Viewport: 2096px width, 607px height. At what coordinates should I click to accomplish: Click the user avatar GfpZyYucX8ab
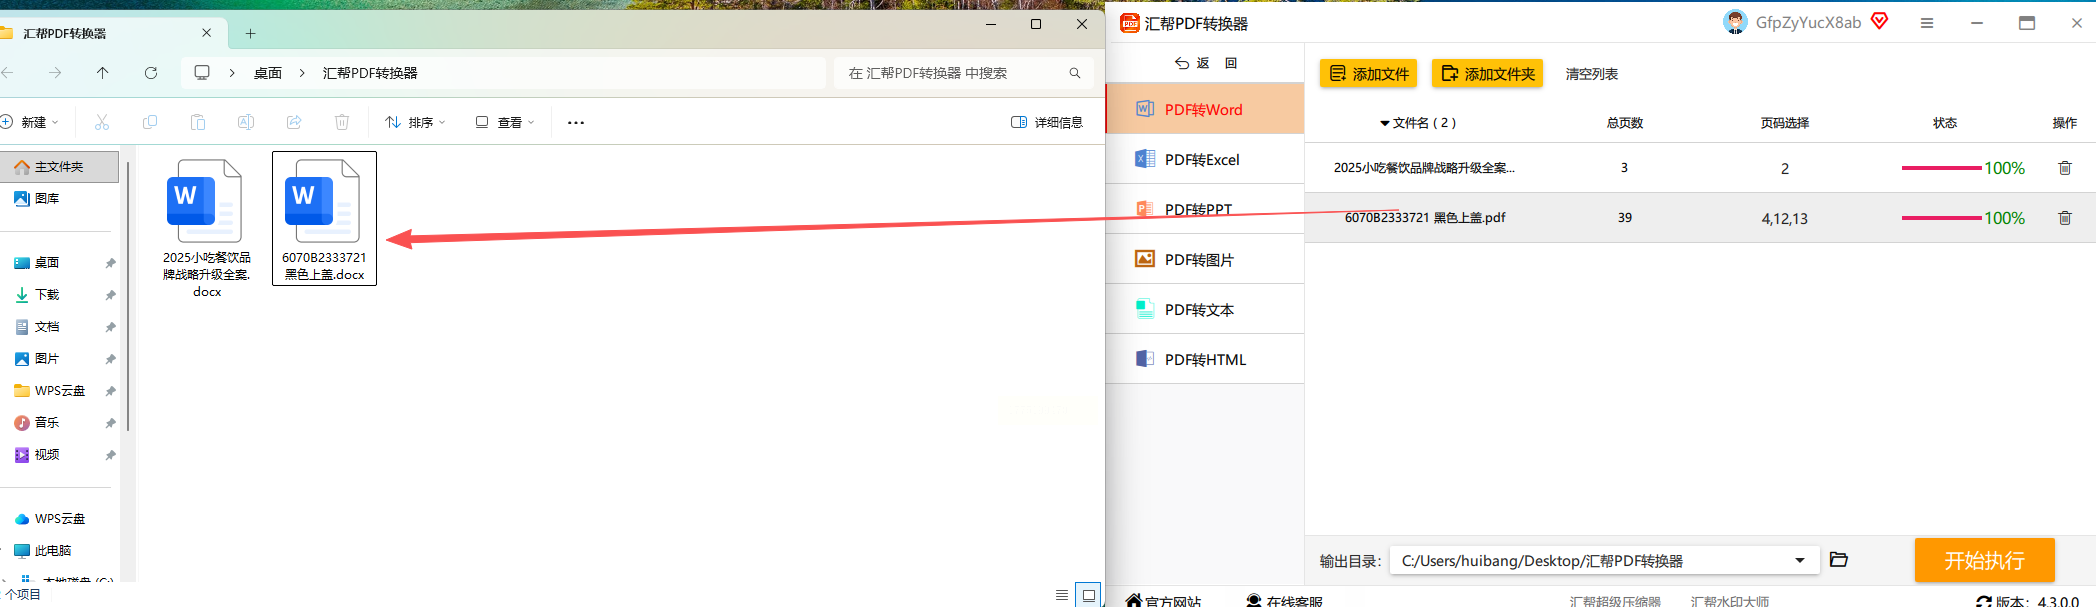pos(1735,22)
